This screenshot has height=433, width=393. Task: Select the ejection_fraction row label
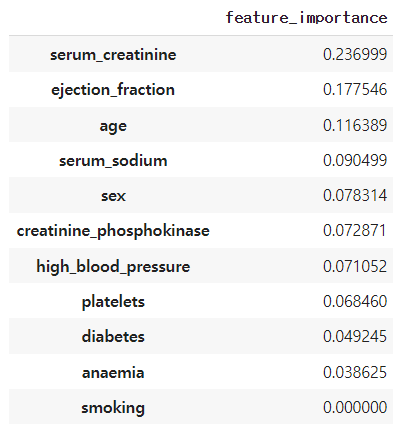(x=113, y=90)
